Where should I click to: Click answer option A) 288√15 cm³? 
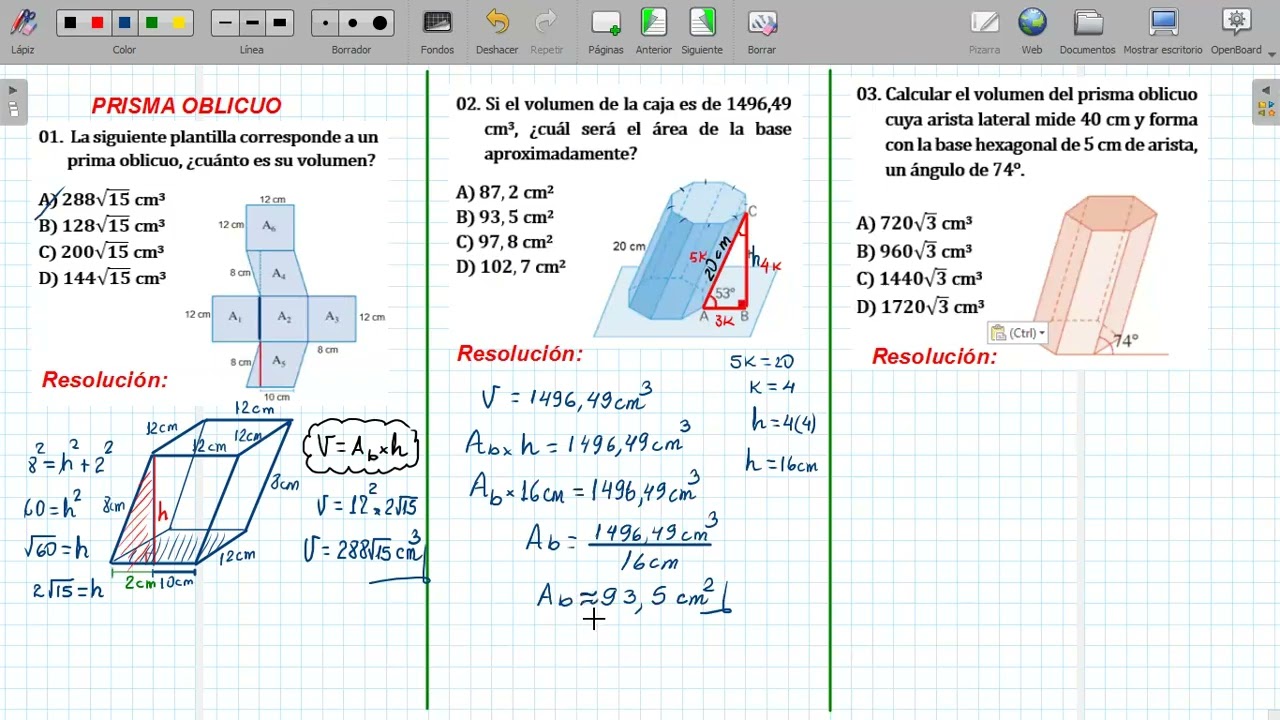pyautogui.click(x=102, y=199)
